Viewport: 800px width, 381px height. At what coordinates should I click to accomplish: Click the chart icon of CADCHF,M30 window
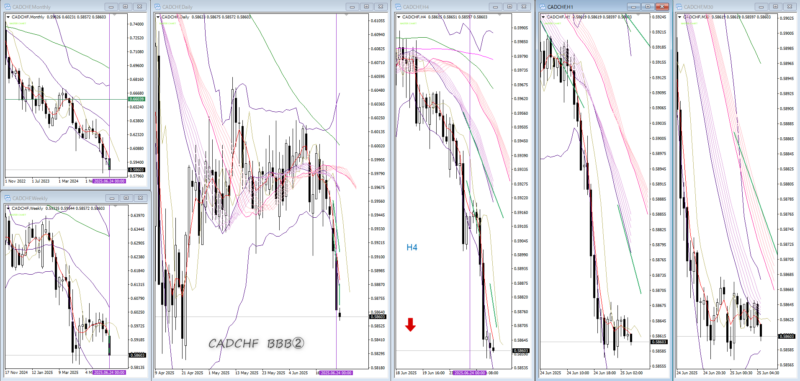[679, 7]
